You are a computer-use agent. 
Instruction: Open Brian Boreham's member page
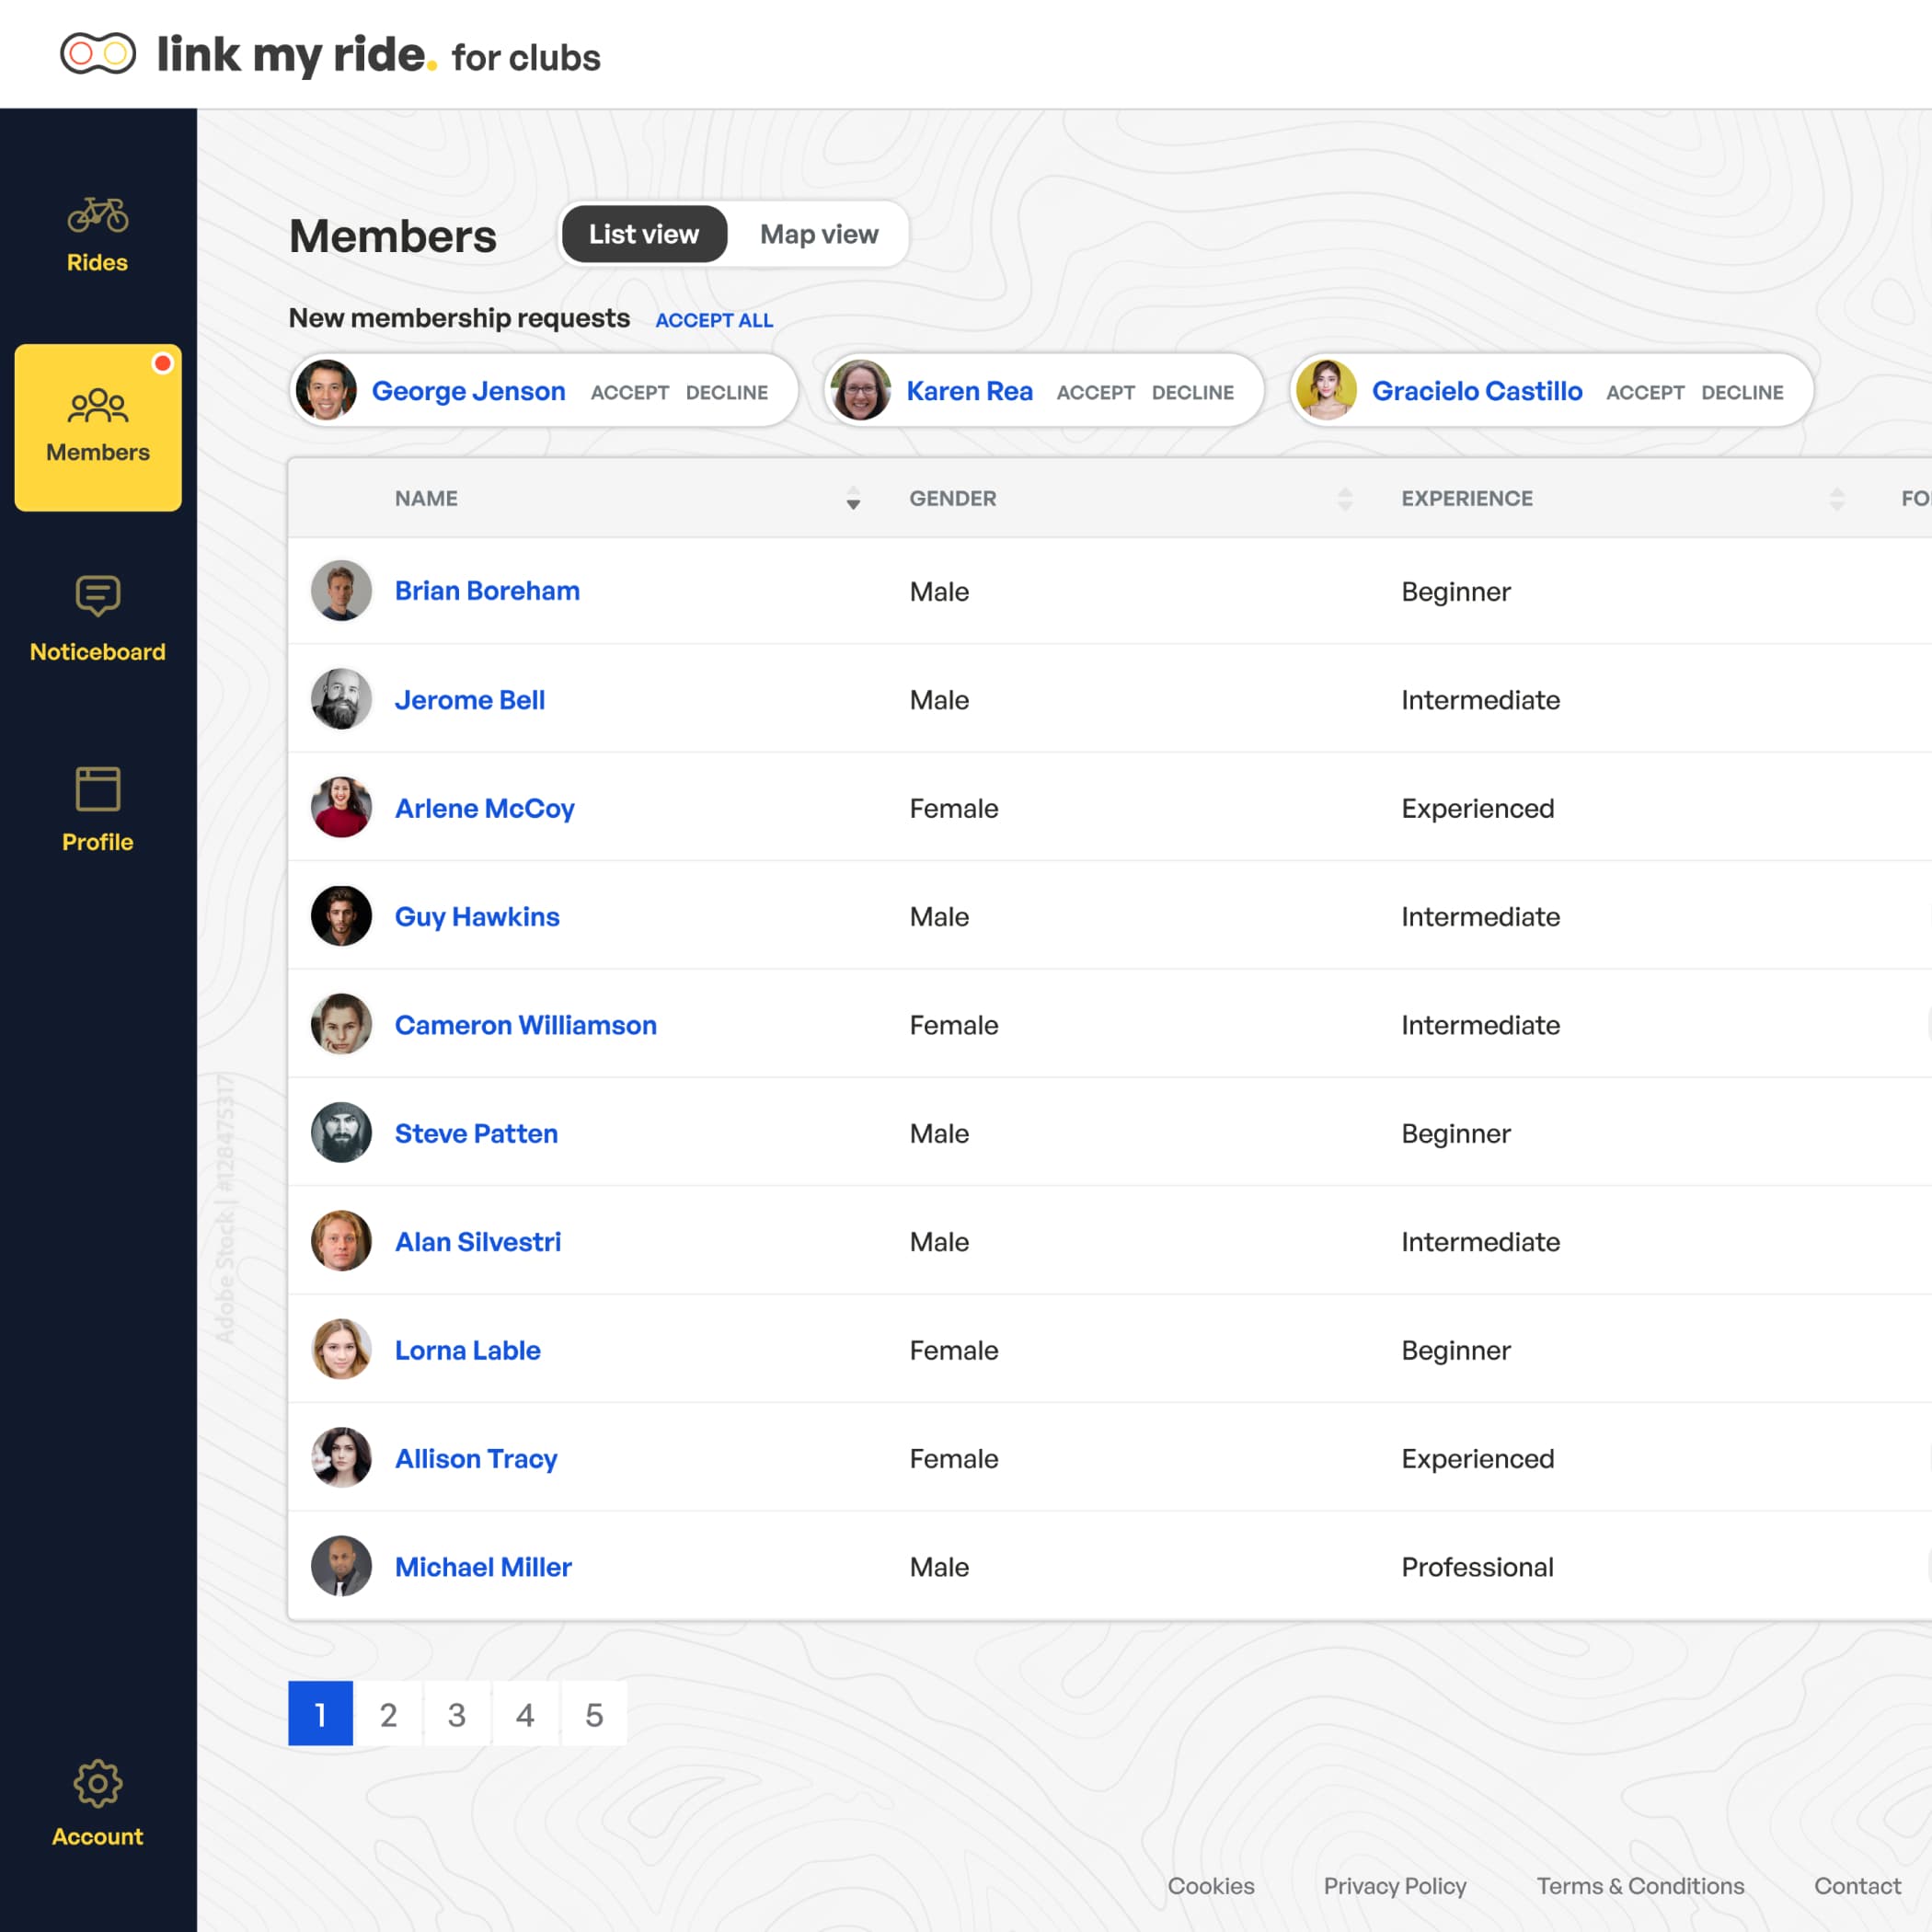pos(487,591)
